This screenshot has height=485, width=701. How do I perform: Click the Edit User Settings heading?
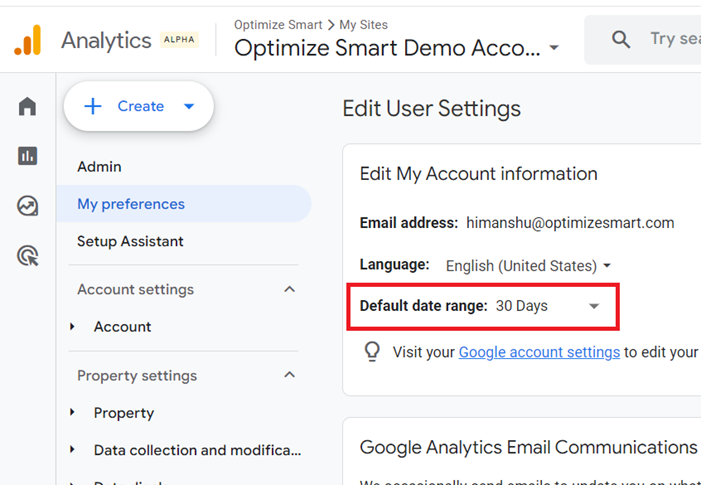pos(431,109)
